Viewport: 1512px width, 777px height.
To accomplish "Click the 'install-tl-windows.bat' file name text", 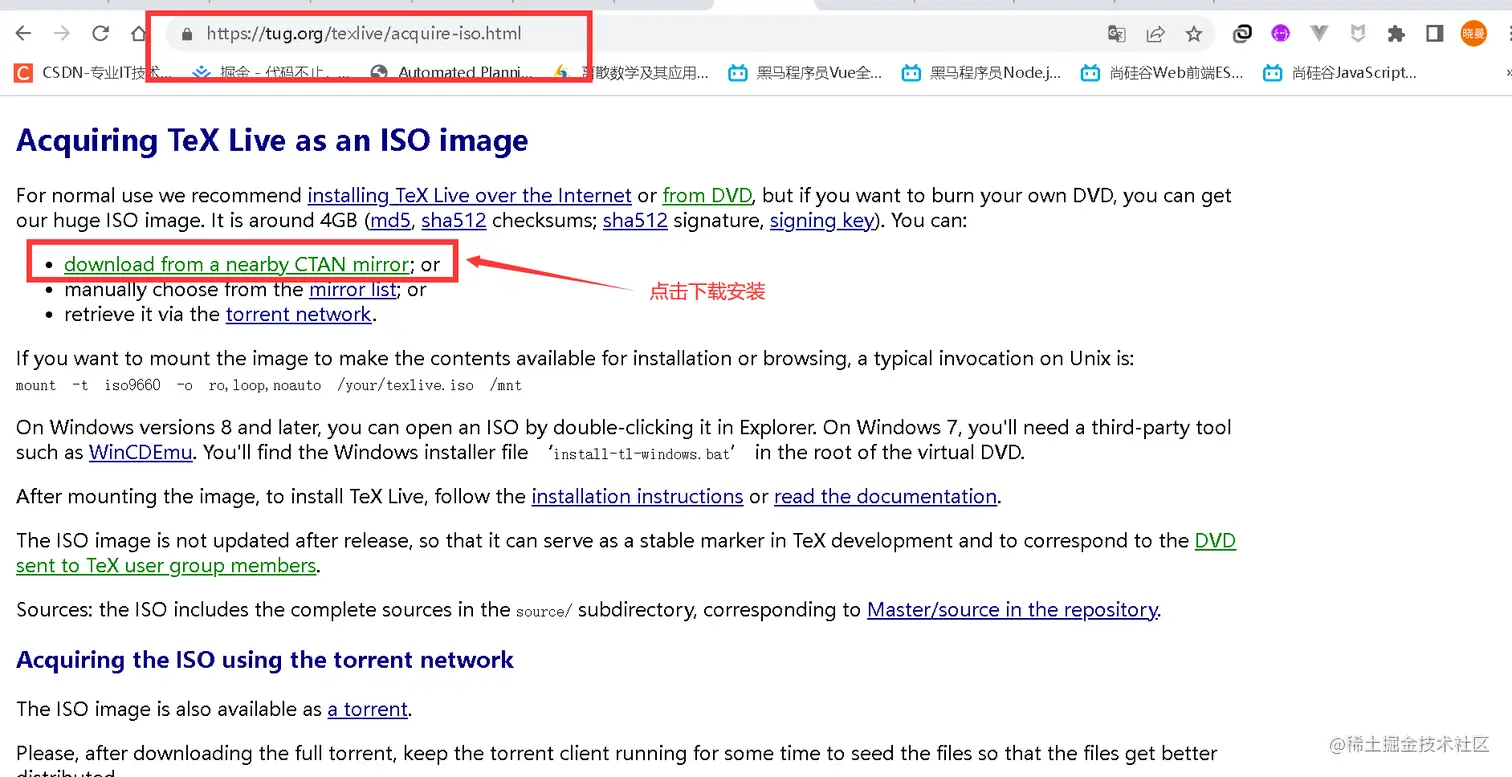I will tap(642, 453).
